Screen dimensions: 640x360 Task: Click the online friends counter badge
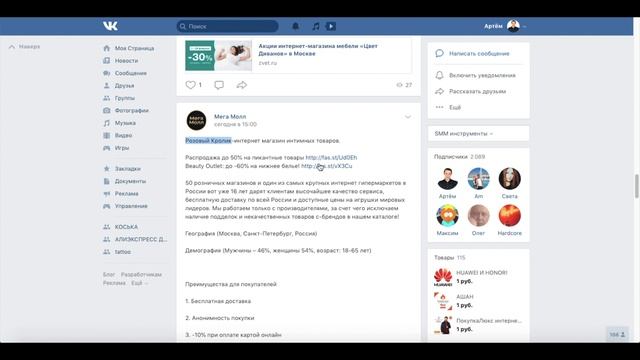point(617,335)
